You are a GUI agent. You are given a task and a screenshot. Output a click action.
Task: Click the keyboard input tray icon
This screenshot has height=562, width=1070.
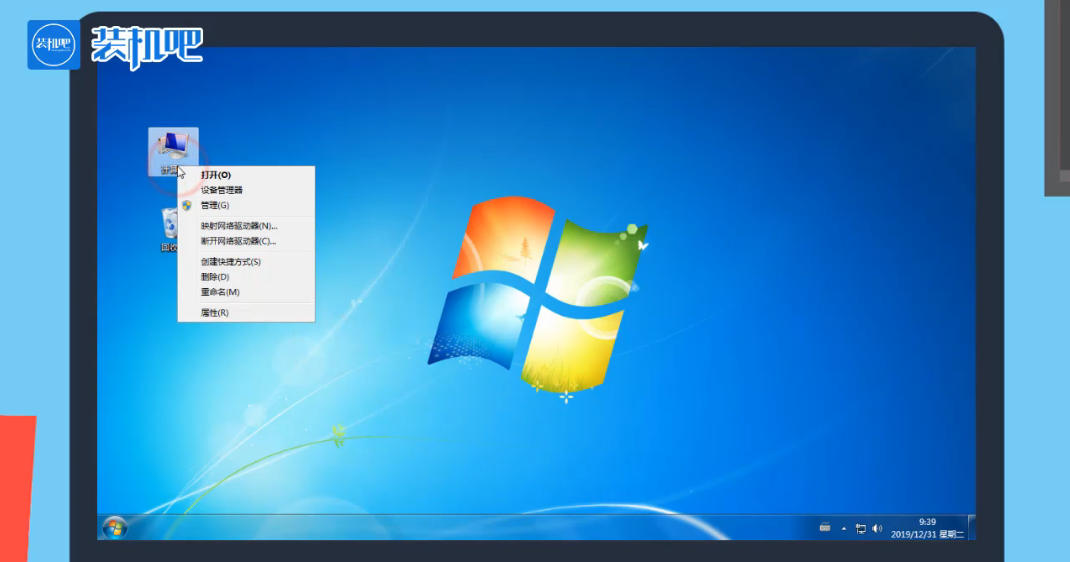825,527
